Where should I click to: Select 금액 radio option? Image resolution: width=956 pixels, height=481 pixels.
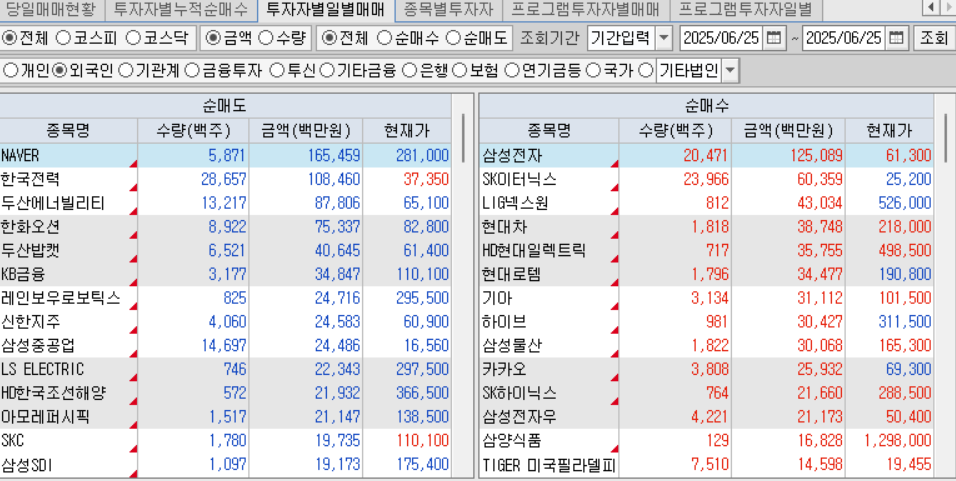point(213,38)
